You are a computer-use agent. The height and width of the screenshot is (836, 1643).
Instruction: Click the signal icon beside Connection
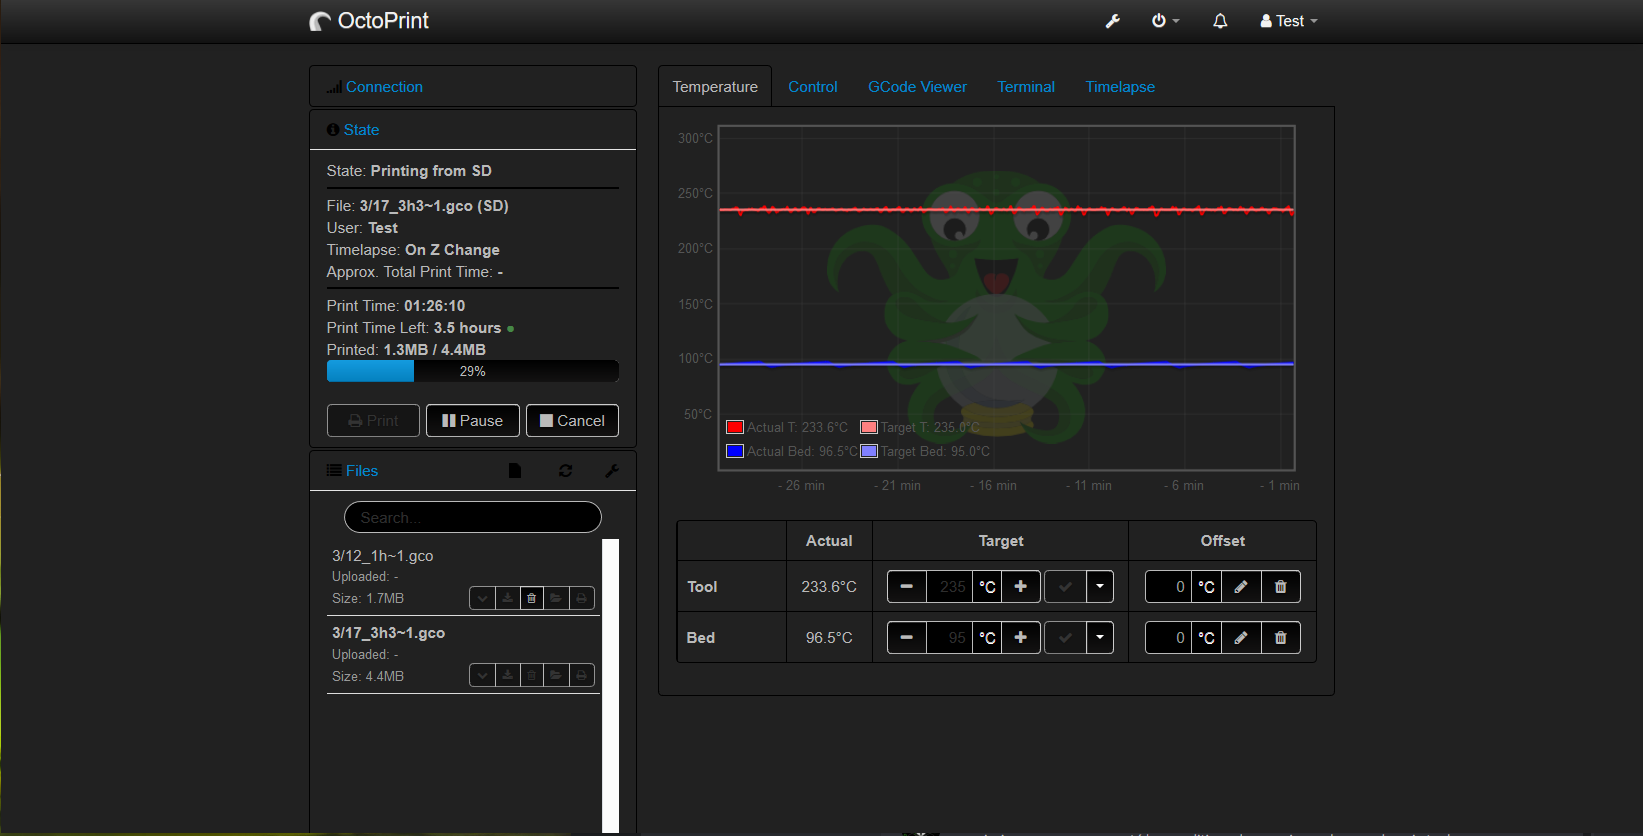(334, 87)
